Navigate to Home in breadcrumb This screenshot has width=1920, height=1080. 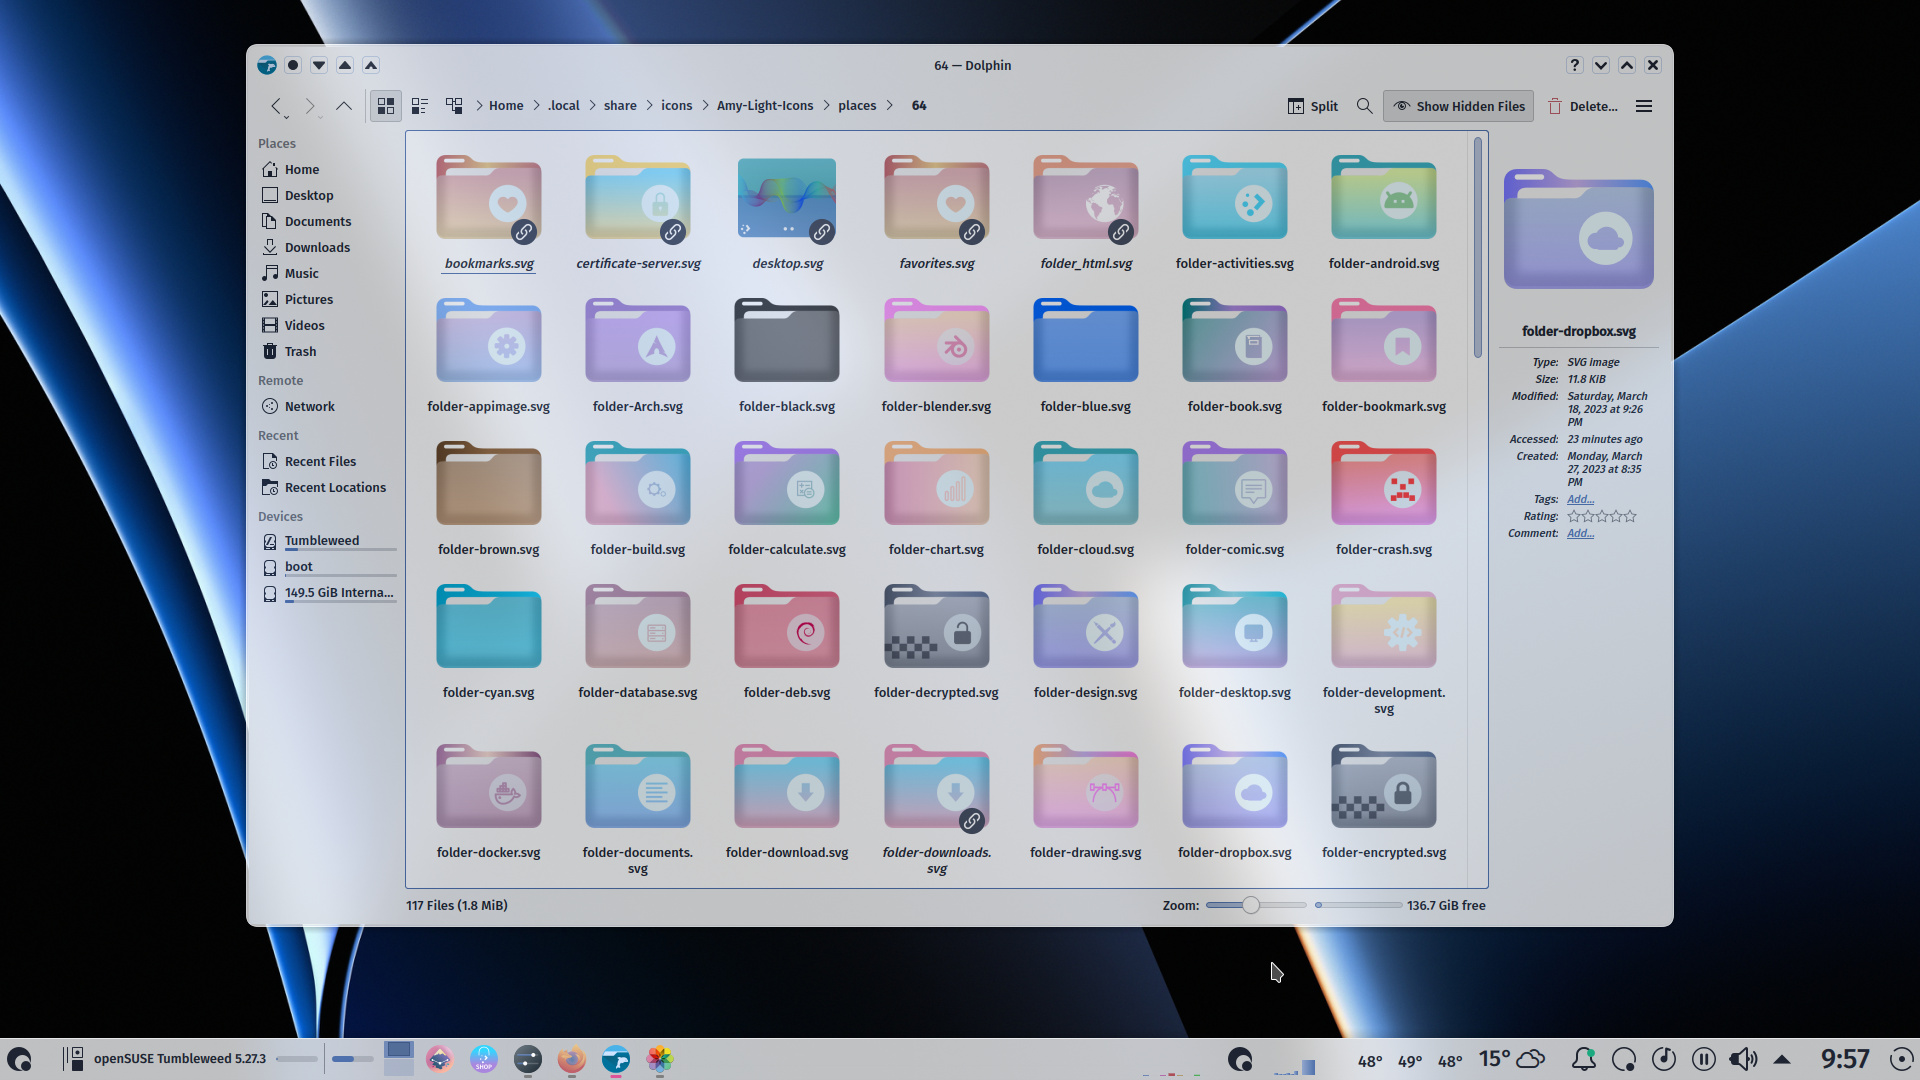tap(506, 106)
